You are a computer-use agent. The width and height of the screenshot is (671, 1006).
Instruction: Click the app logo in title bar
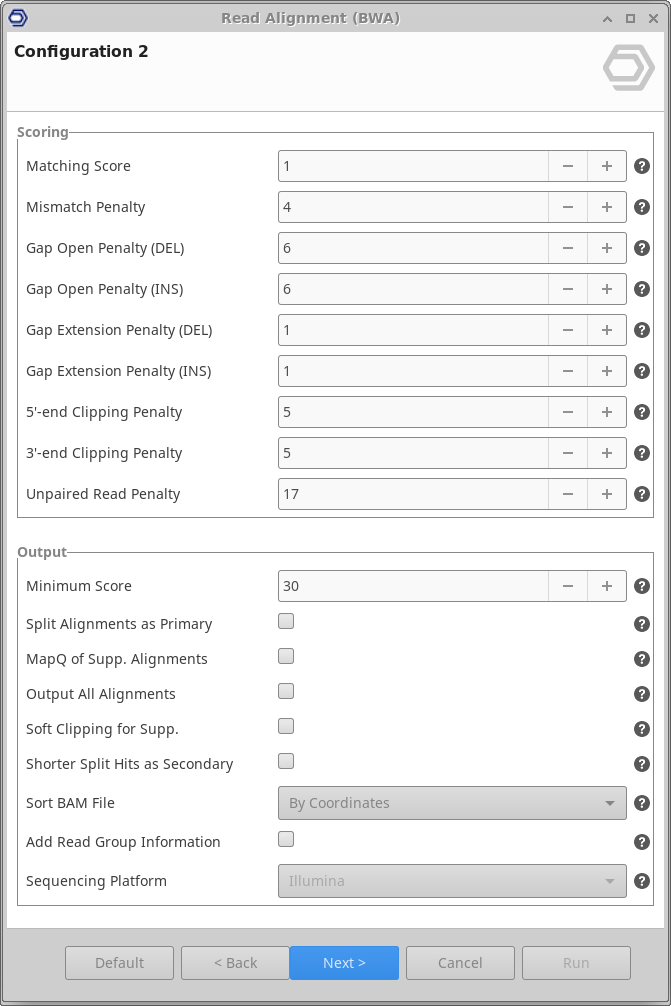pos(17,18)
